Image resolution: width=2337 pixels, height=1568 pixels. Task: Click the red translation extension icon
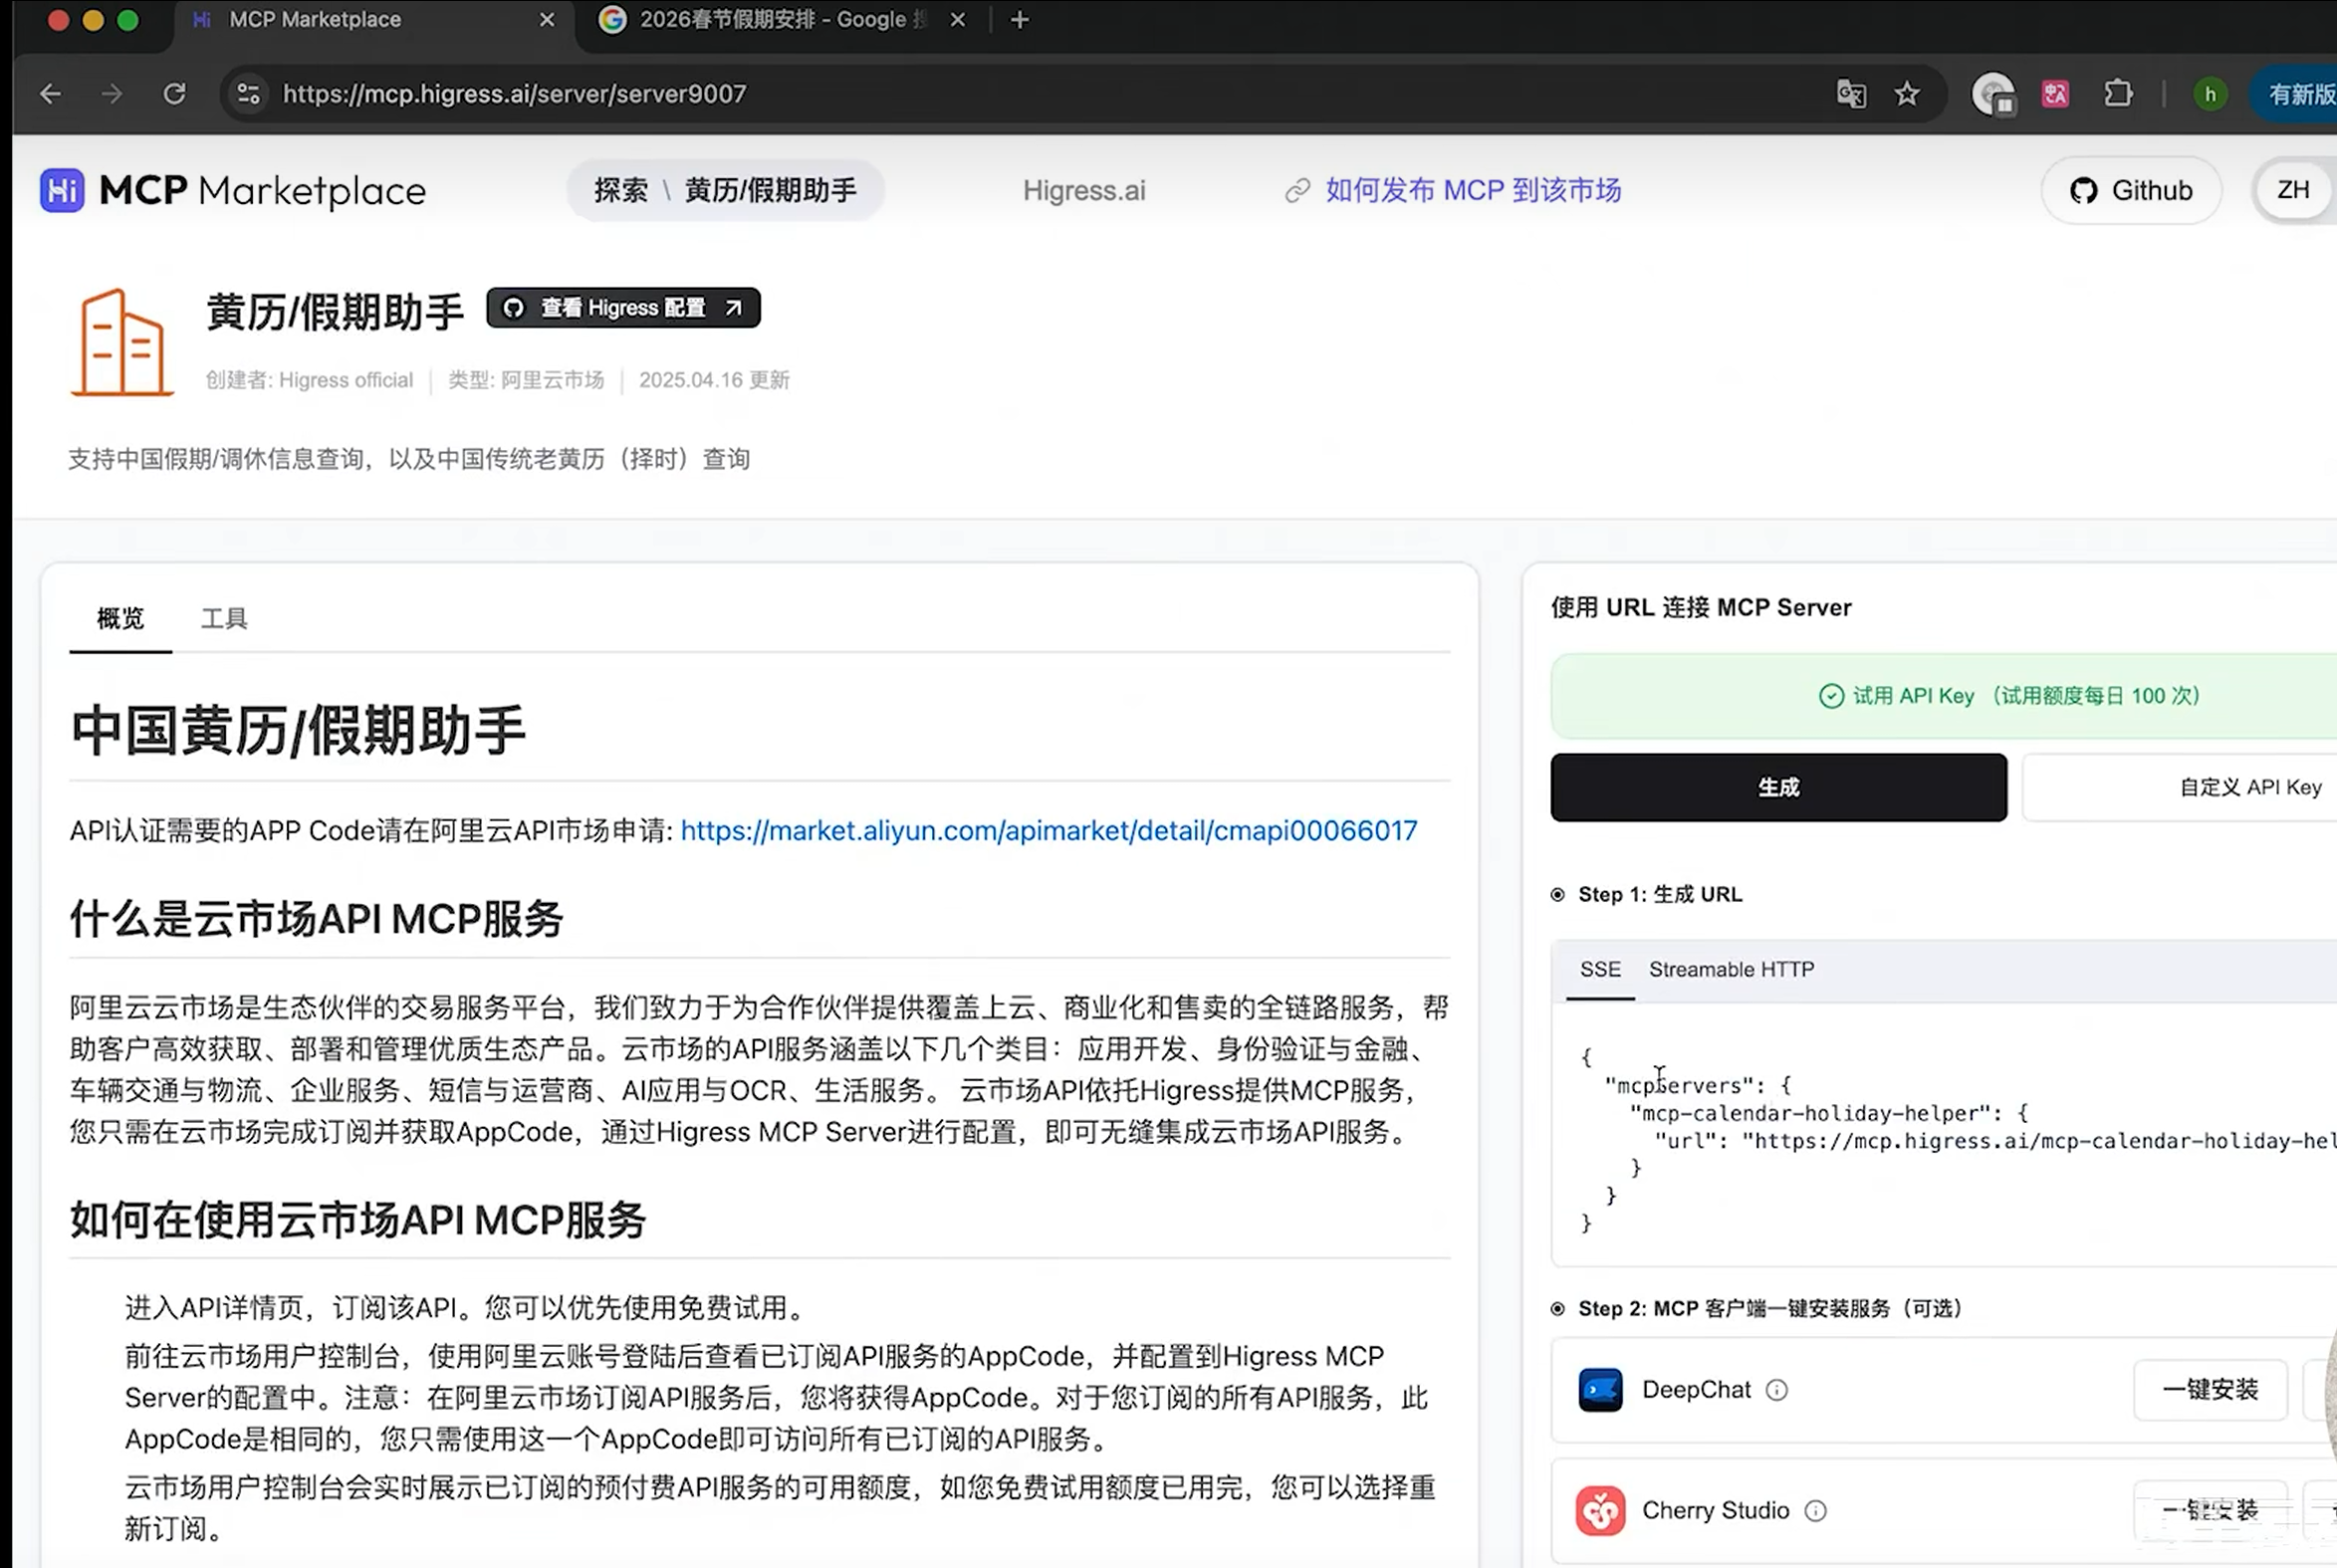pos(2055,94)
